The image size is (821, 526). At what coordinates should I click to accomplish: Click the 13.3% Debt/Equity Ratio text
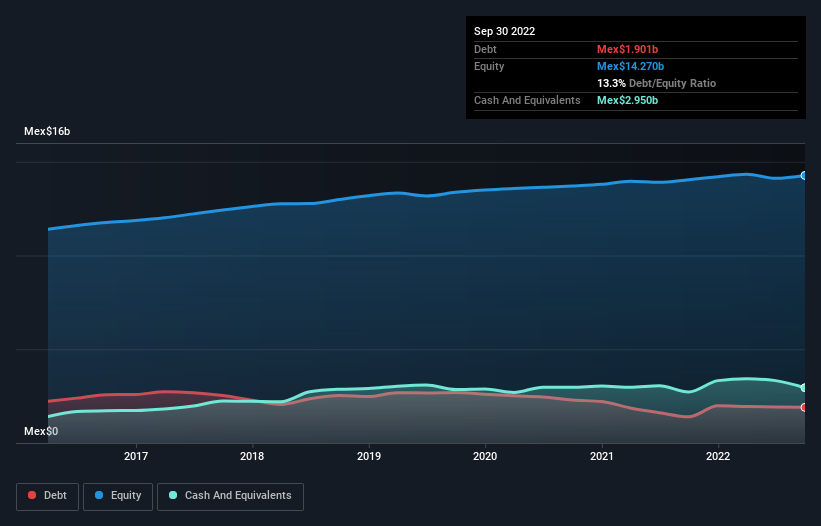[x=656, y=83]
